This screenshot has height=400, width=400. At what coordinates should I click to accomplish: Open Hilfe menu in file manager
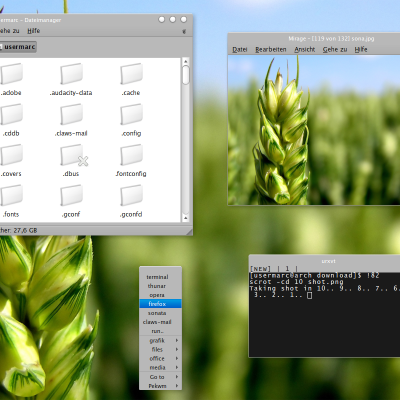[x=34, y=31]
